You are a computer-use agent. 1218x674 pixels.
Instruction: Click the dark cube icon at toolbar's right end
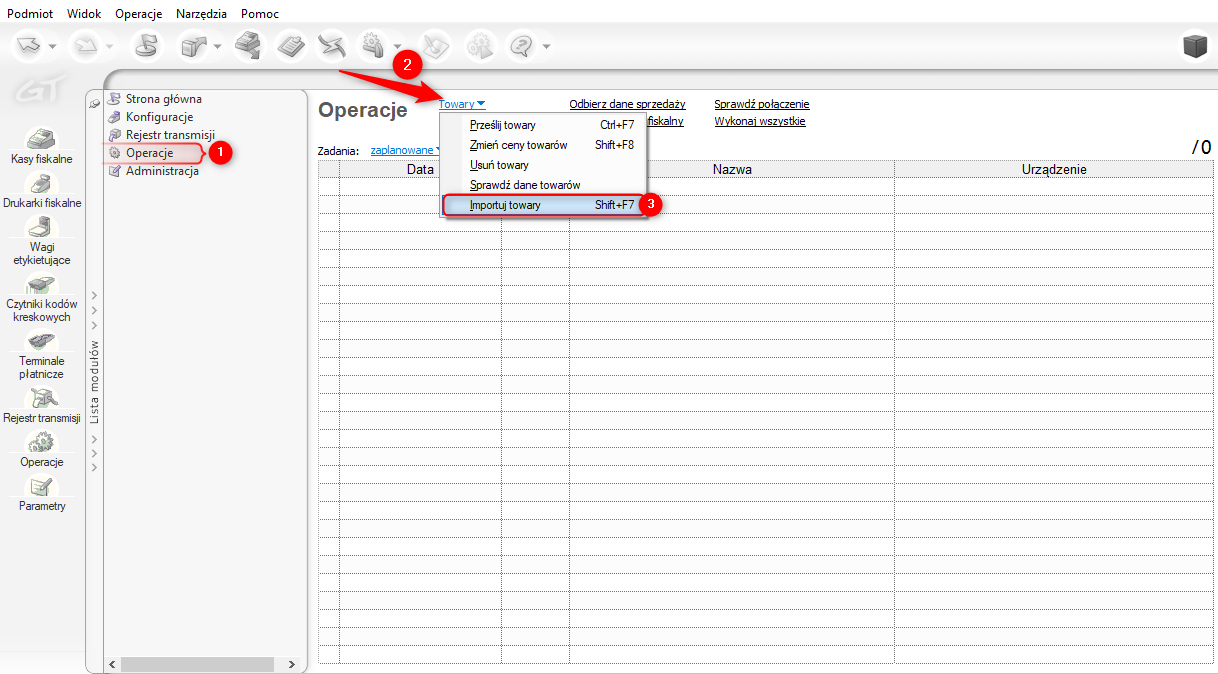[1195, 46]
